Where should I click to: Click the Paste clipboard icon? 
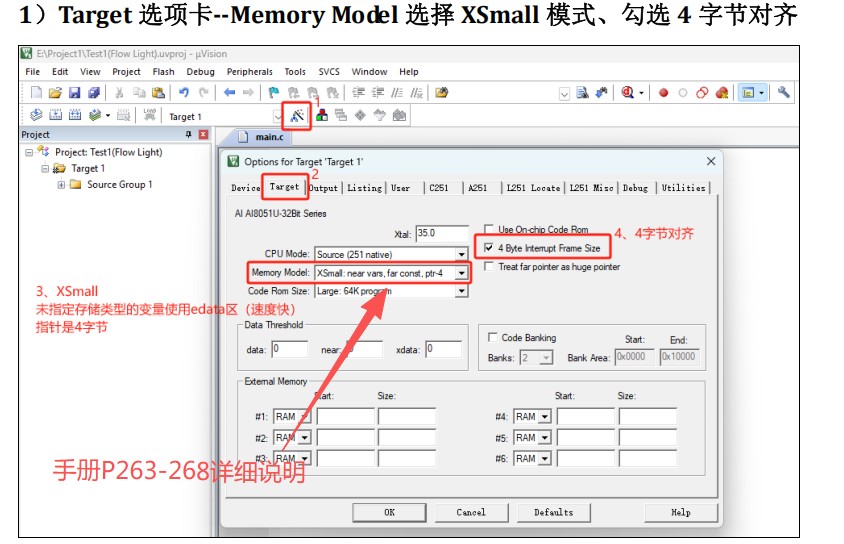pos(158,93)
